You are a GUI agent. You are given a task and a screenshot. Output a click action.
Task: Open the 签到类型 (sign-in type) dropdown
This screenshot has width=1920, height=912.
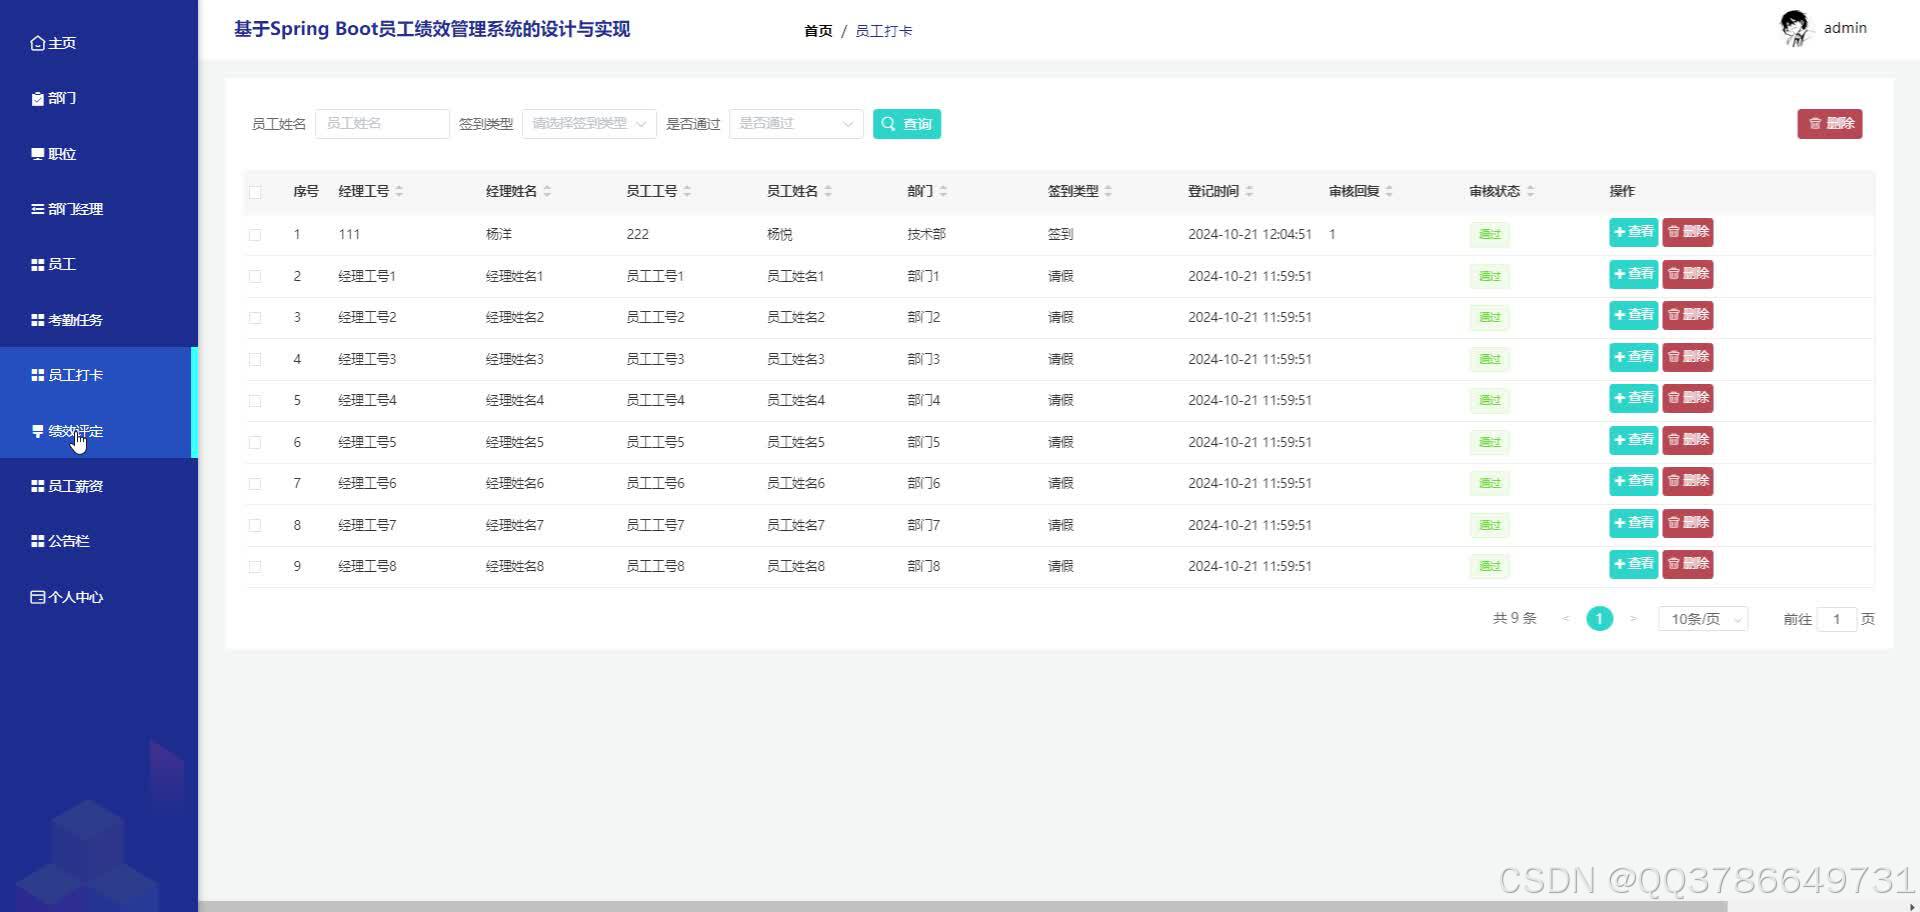pyautogui.click(x=588, y=123)
